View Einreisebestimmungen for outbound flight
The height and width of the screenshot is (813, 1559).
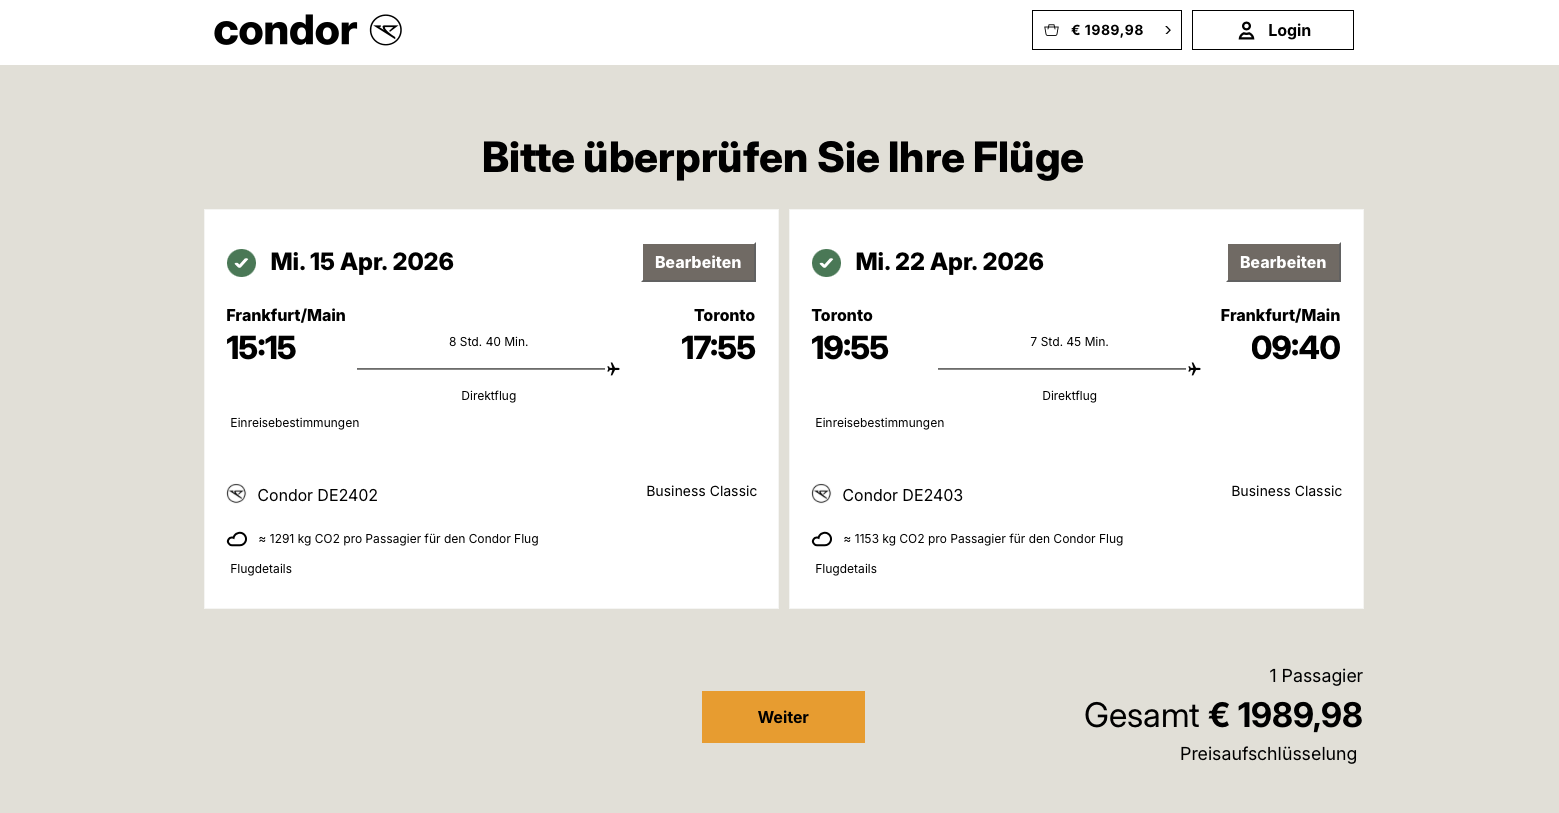click(x=295, y=423)
